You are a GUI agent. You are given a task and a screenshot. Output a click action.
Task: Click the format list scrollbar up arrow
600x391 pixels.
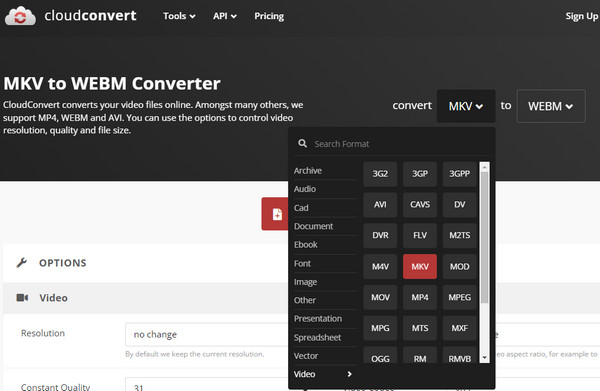coord(484,167)
